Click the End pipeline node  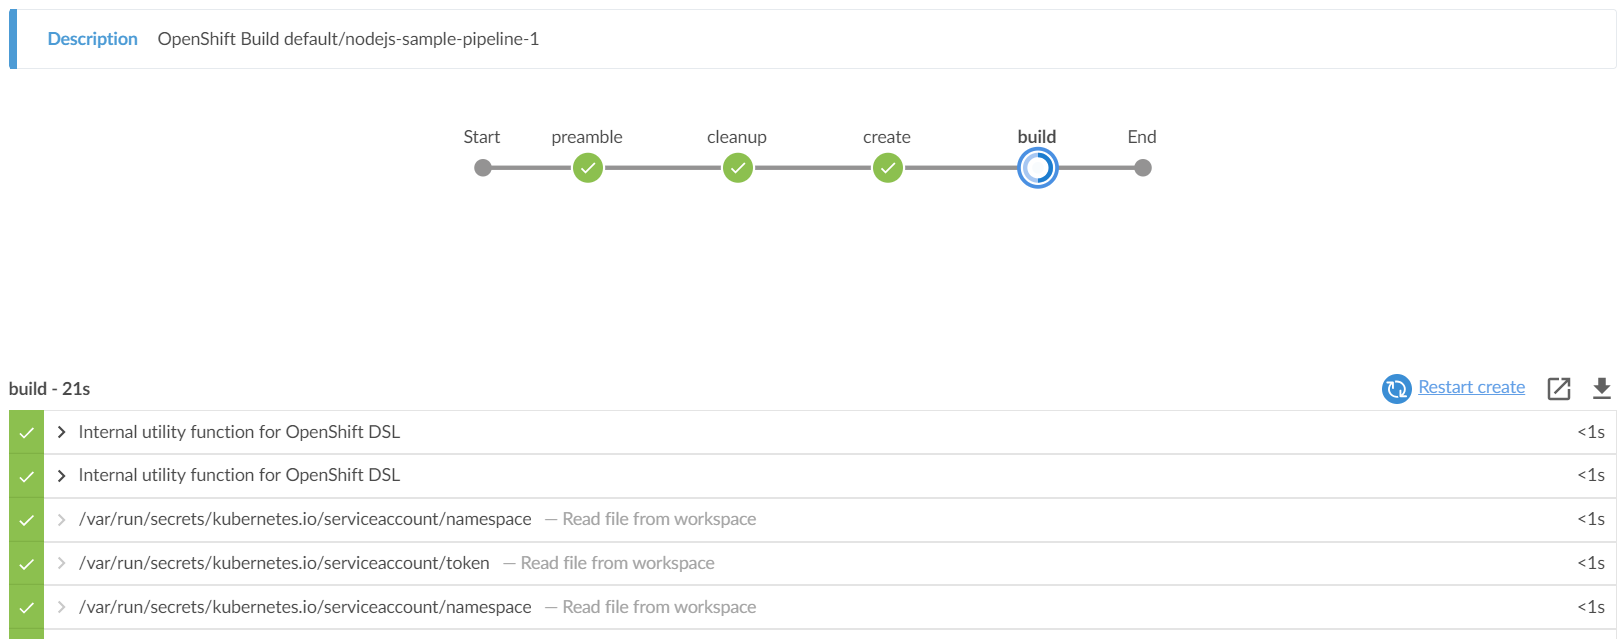click(x=1143, y=168)
